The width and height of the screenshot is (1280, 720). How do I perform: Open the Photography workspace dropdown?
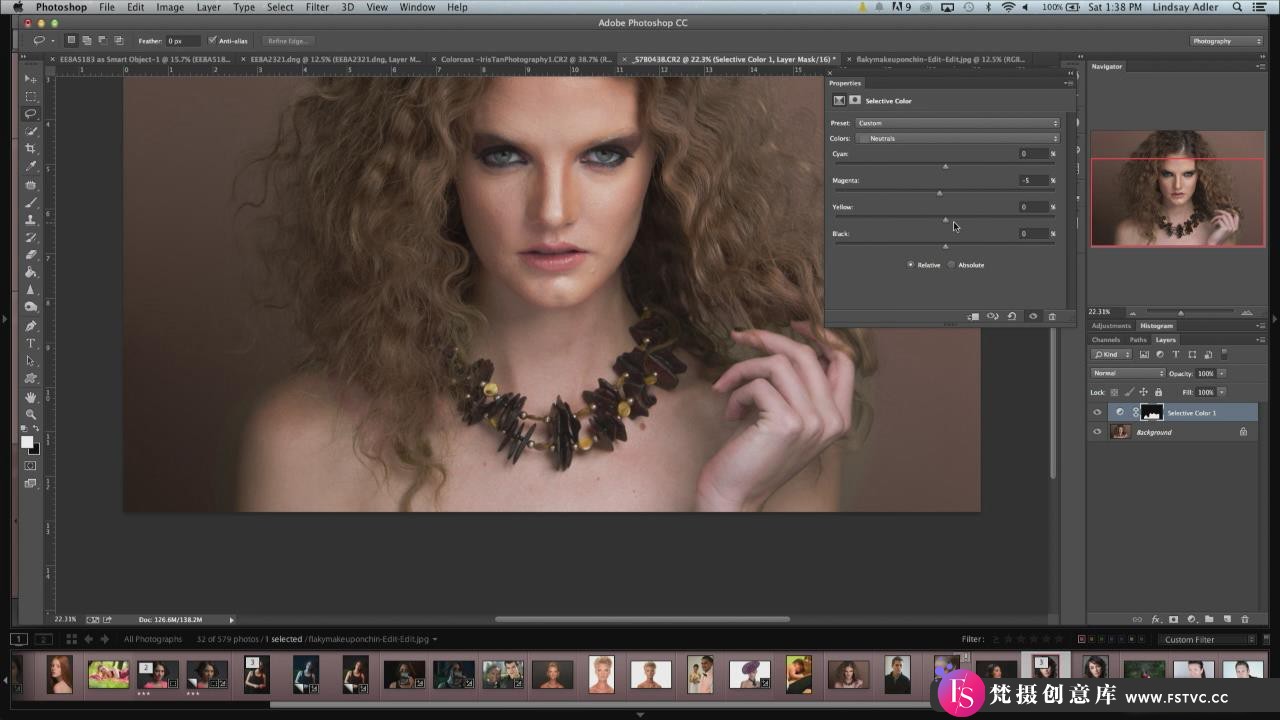(1226, 41)
